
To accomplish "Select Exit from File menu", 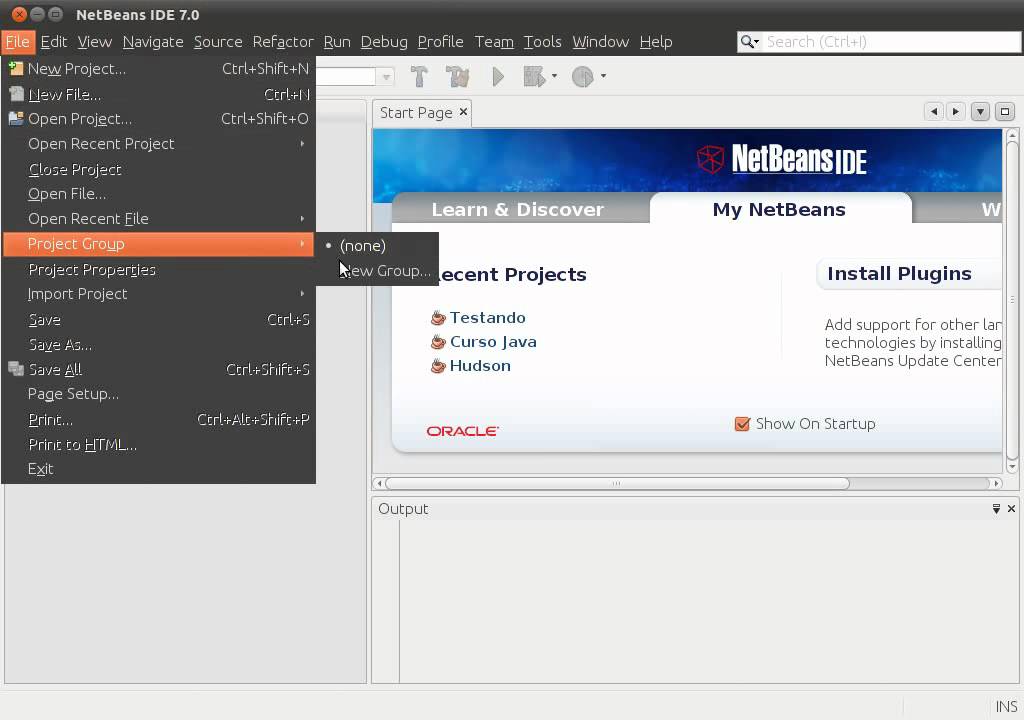I will click(x=159, y=469).
